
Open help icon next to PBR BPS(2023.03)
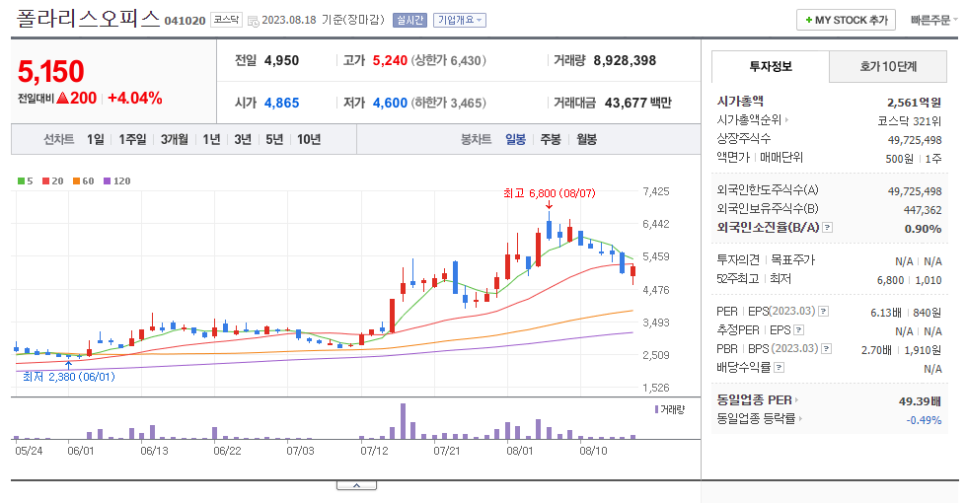pyautogui.click(x=826, y=348)
